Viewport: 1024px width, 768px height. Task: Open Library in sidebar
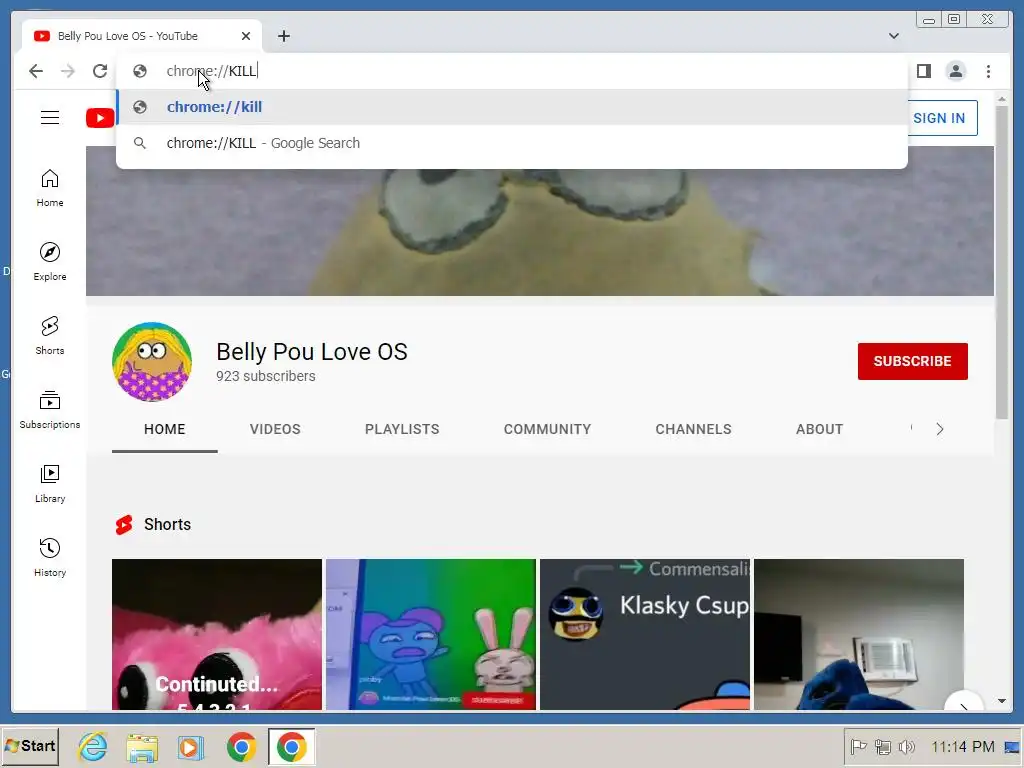(50, 483)
